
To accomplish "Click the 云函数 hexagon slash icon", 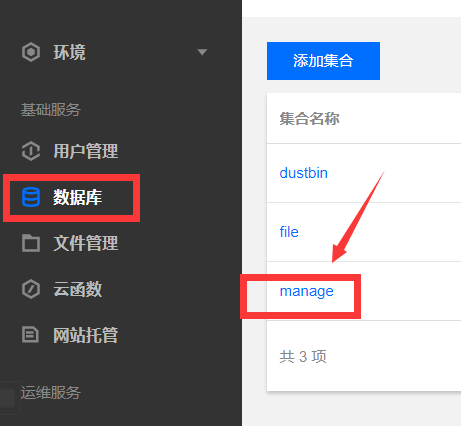I will [x=31, y=289].
